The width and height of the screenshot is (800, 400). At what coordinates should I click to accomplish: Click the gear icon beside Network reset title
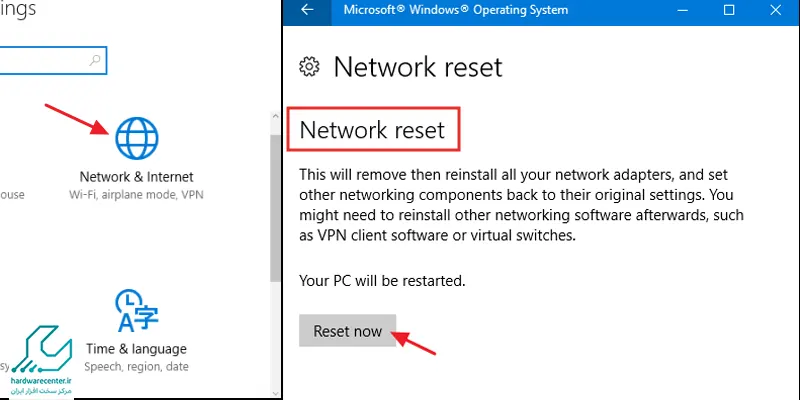tap(310, 67)
